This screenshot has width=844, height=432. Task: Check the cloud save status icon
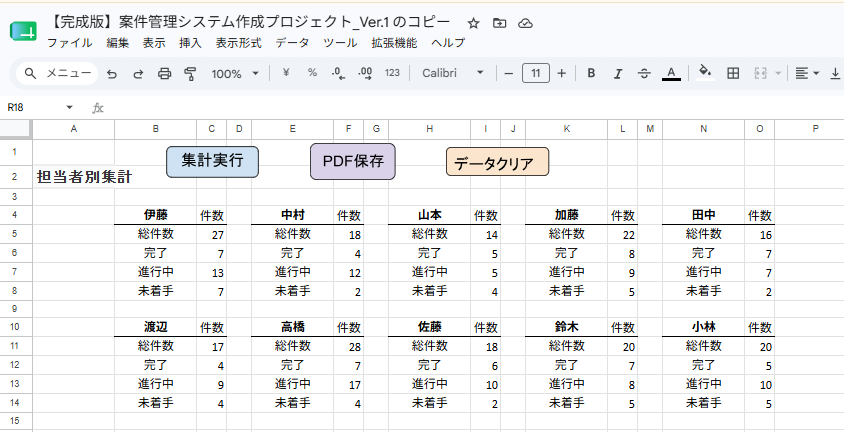(525, 23)
